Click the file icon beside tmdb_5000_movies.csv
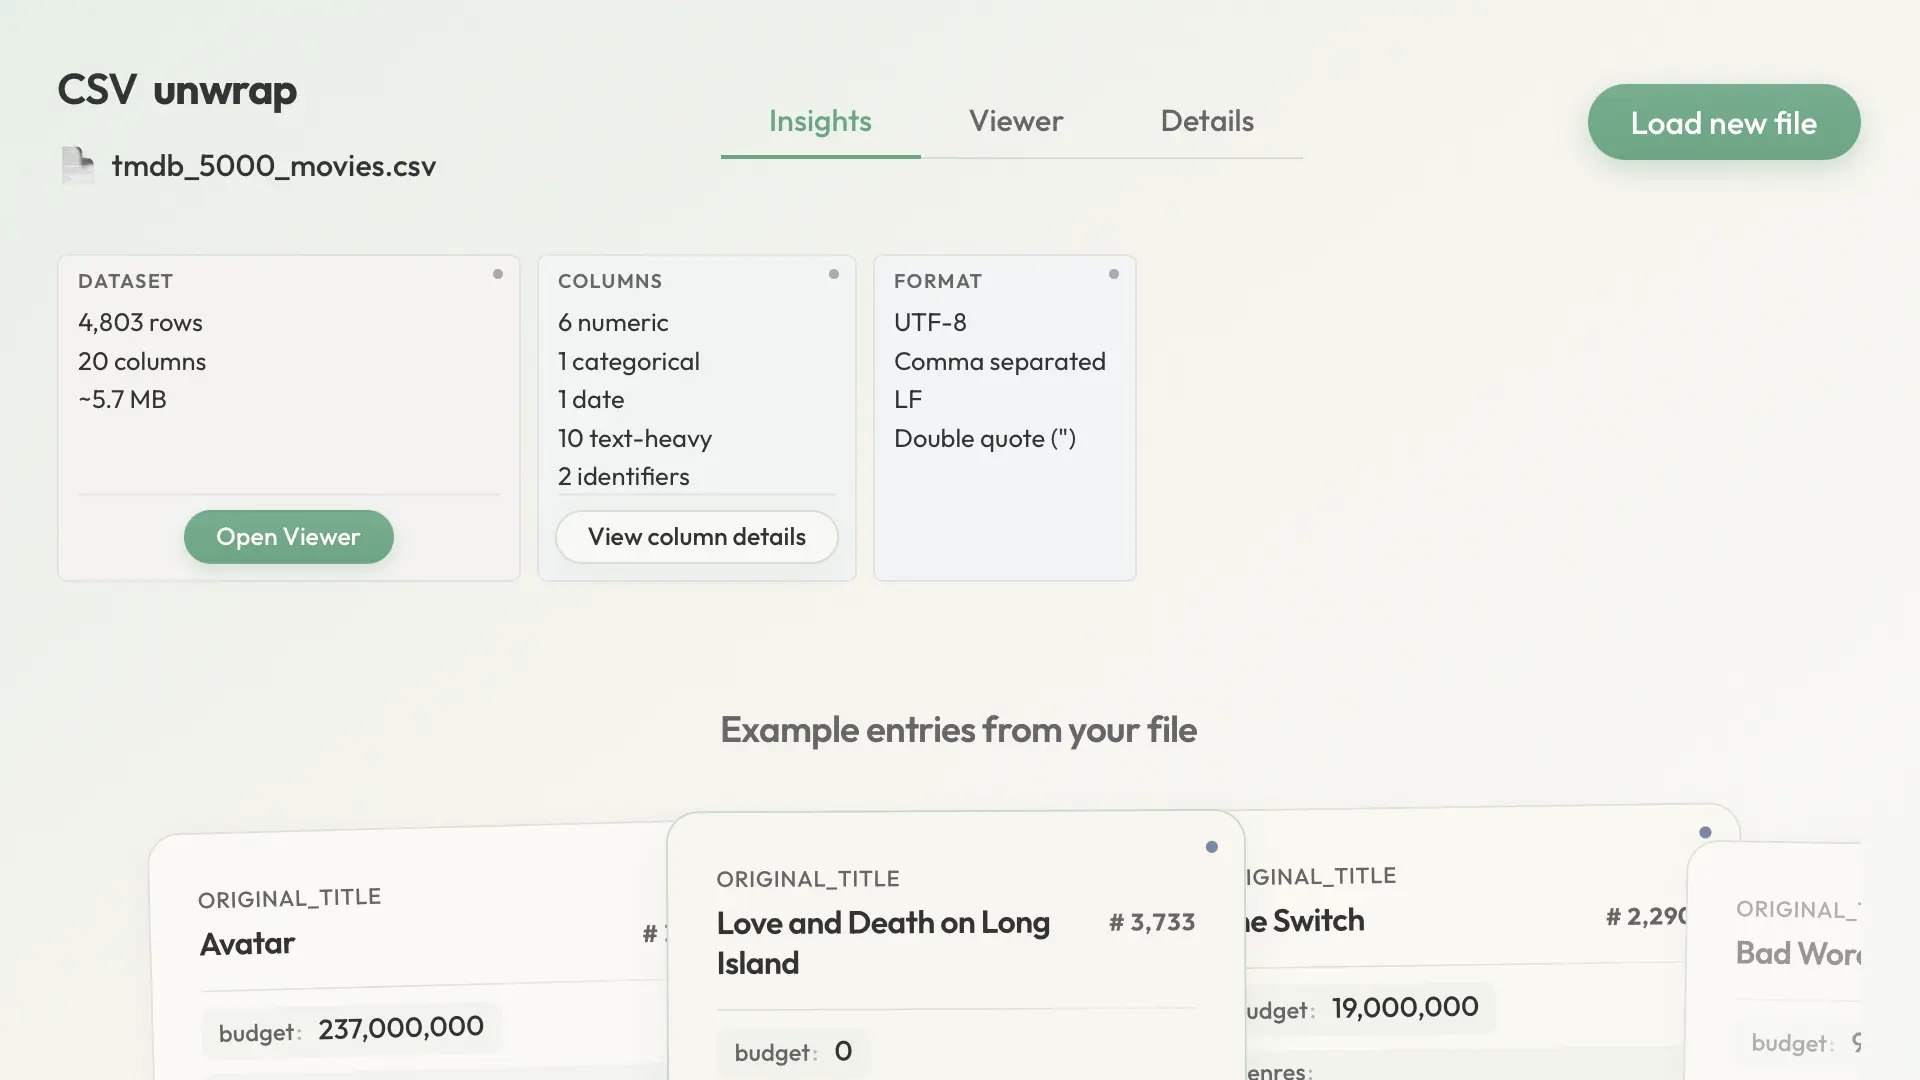The width and height of the screenshot is (1920, 1080). tap(78, 165)
